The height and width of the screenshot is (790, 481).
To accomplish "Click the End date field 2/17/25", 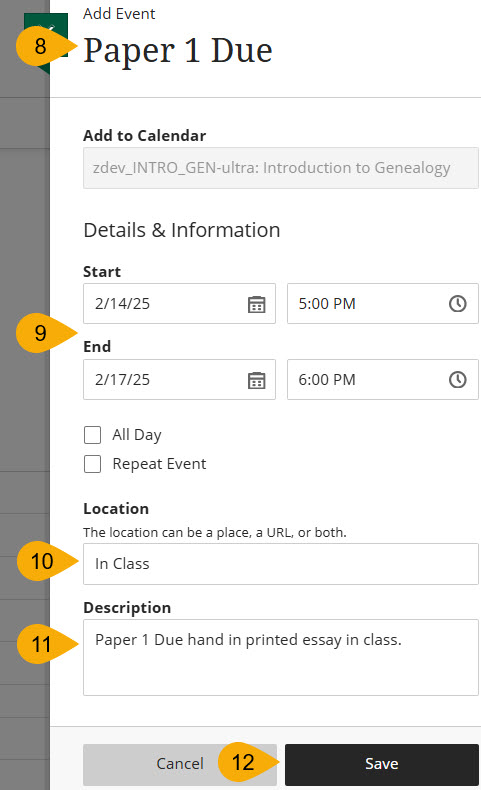I will (179, 379).
